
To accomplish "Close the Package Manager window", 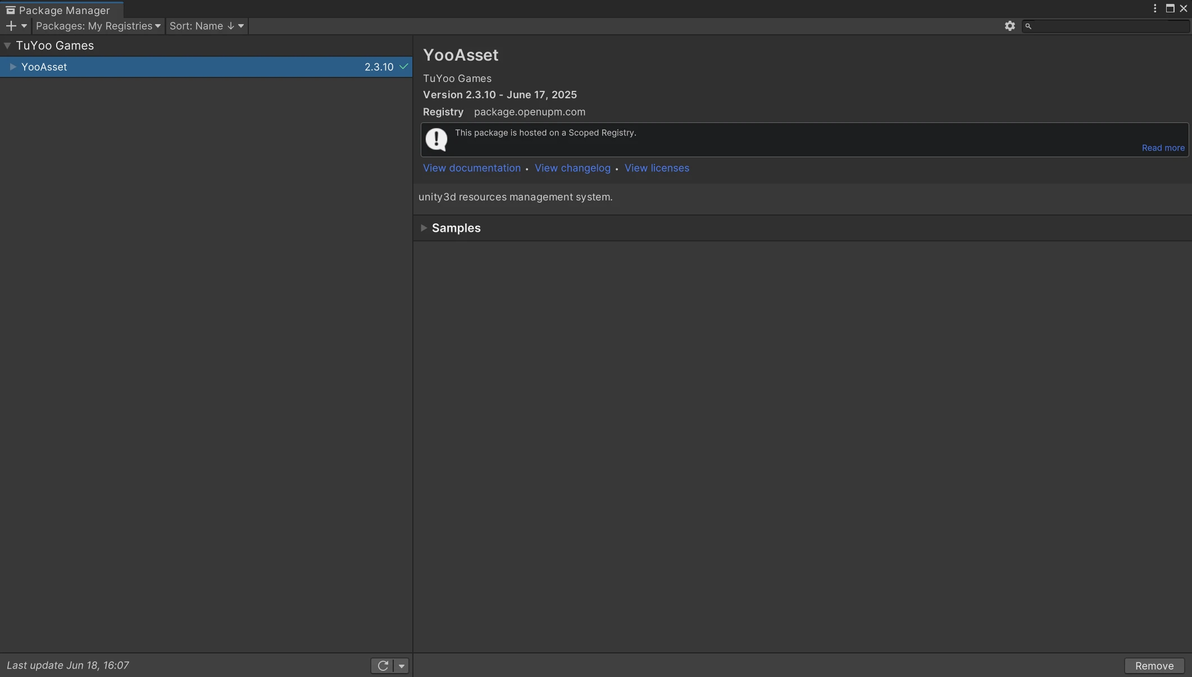I will [1184, 9].
